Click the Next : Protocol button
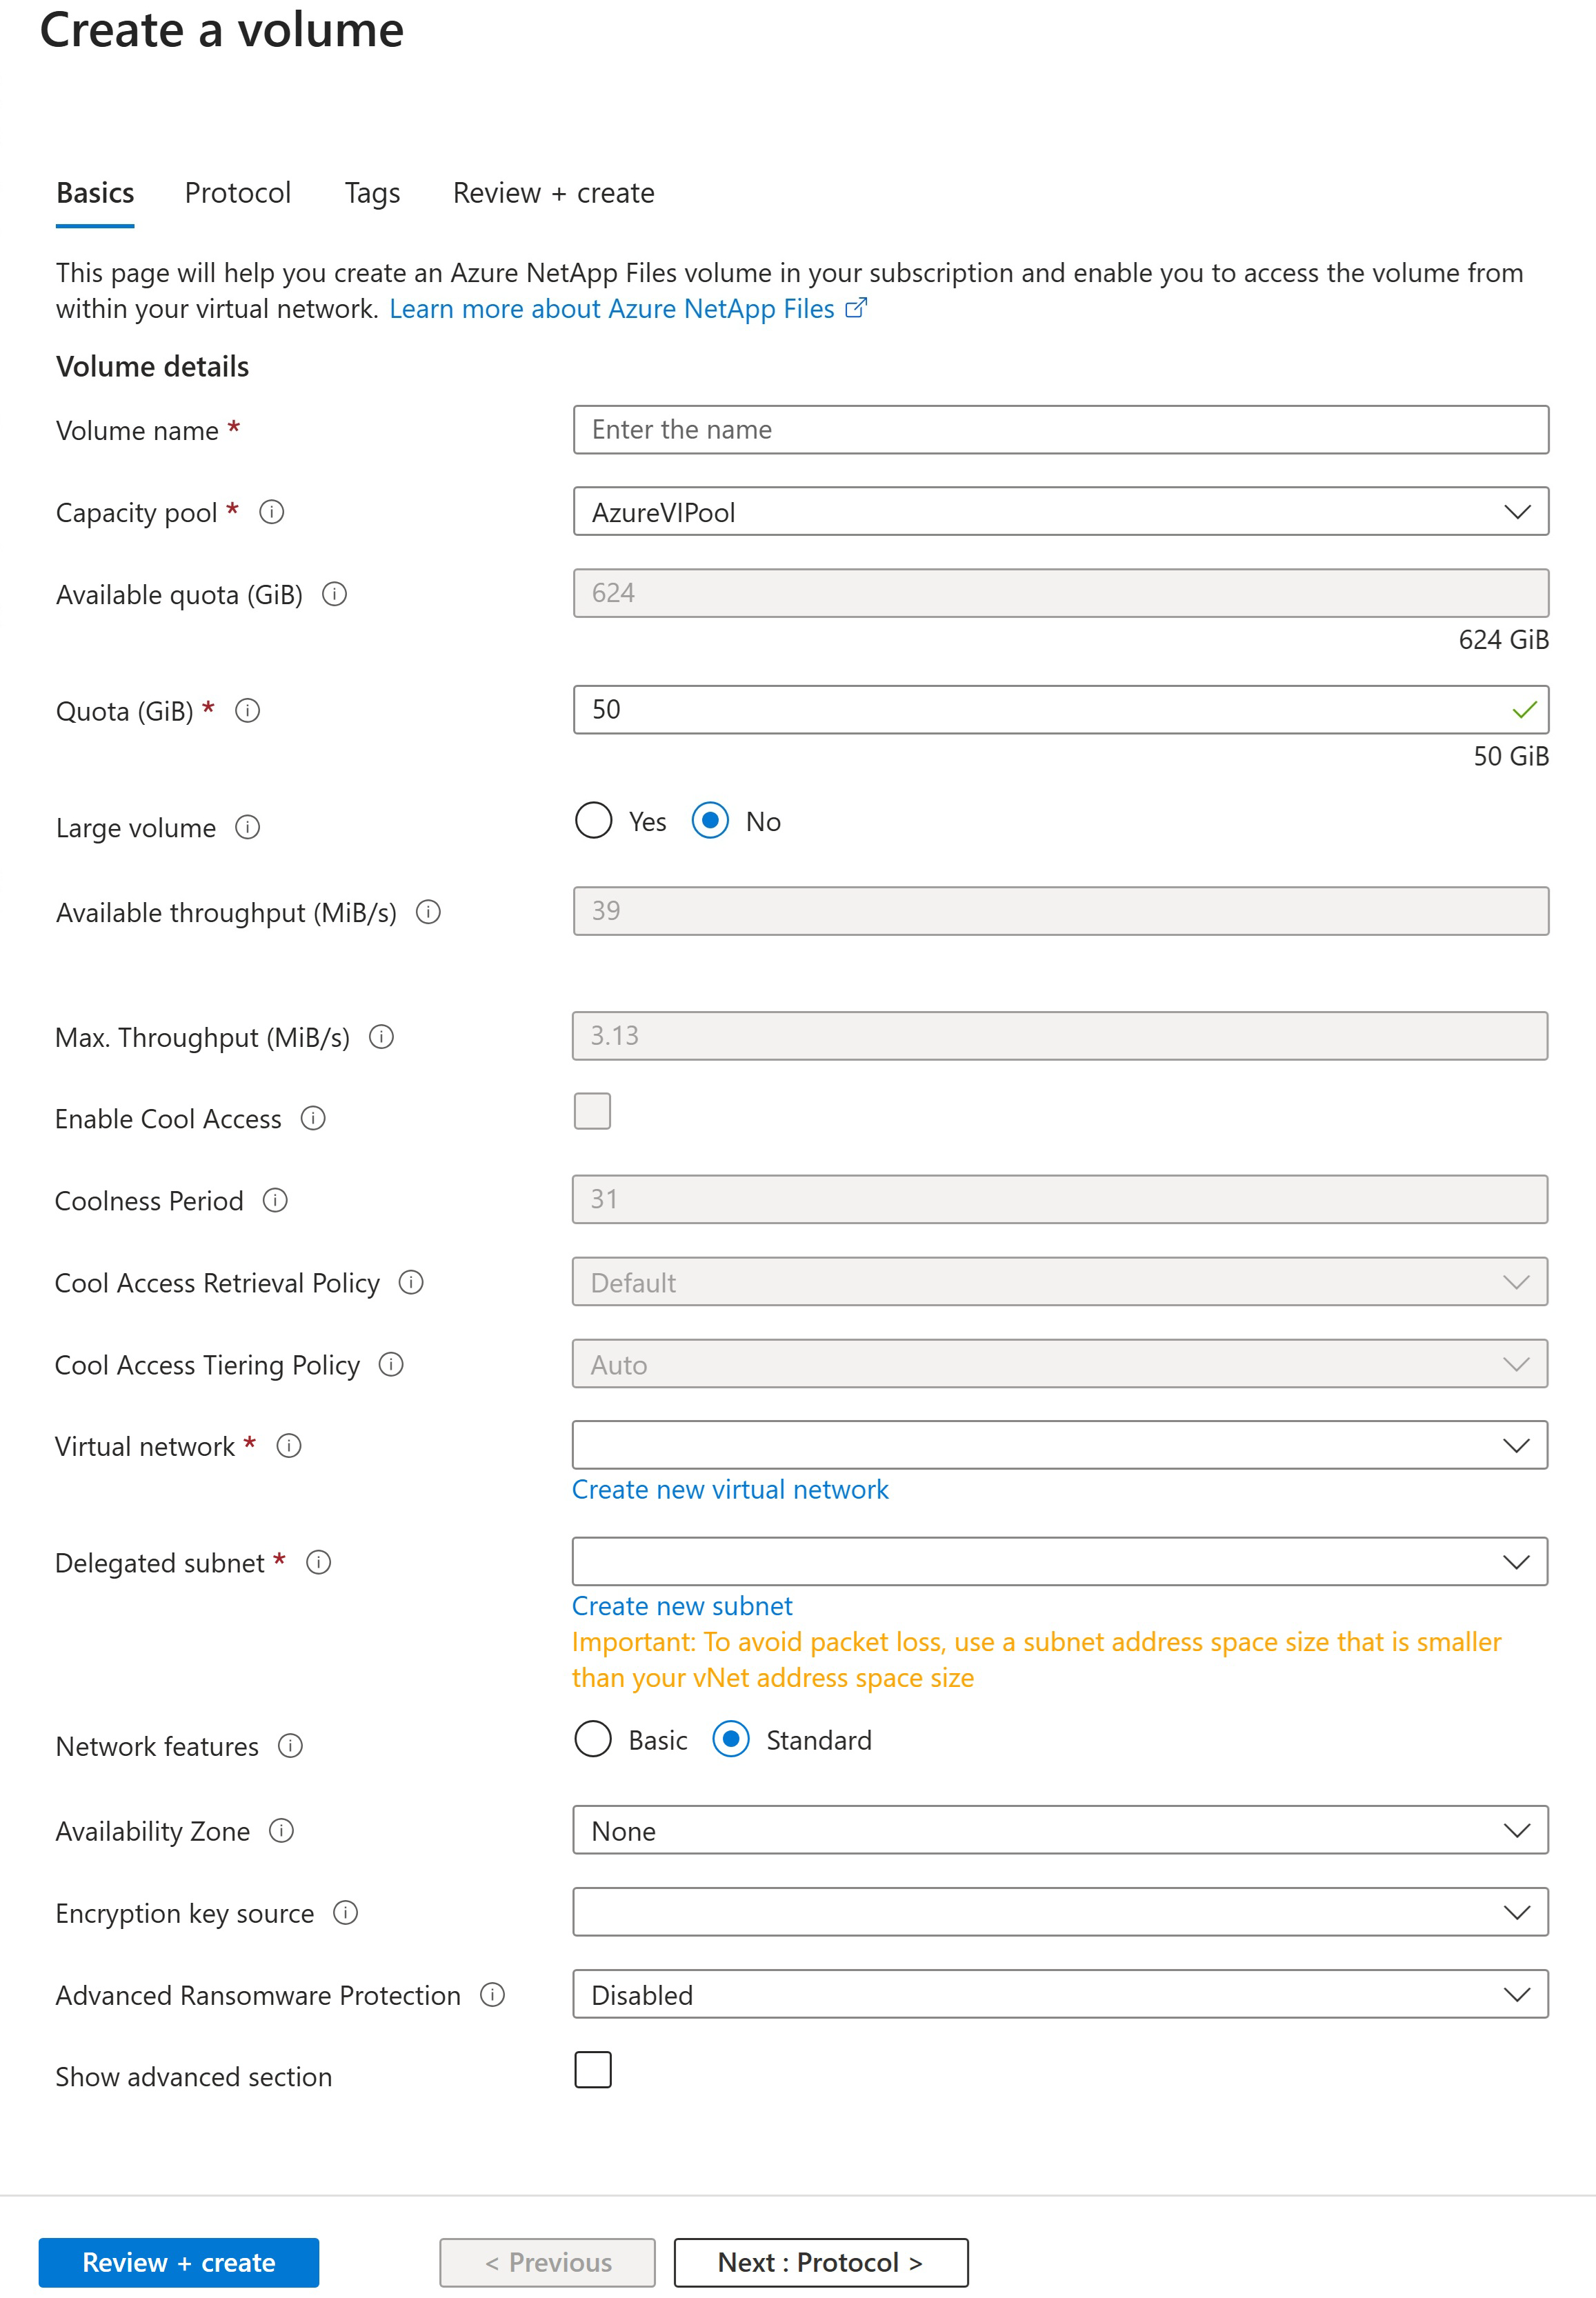Image resolution: width=1596 pixels, height=2298 pixels. click(x=820, y=2262)
